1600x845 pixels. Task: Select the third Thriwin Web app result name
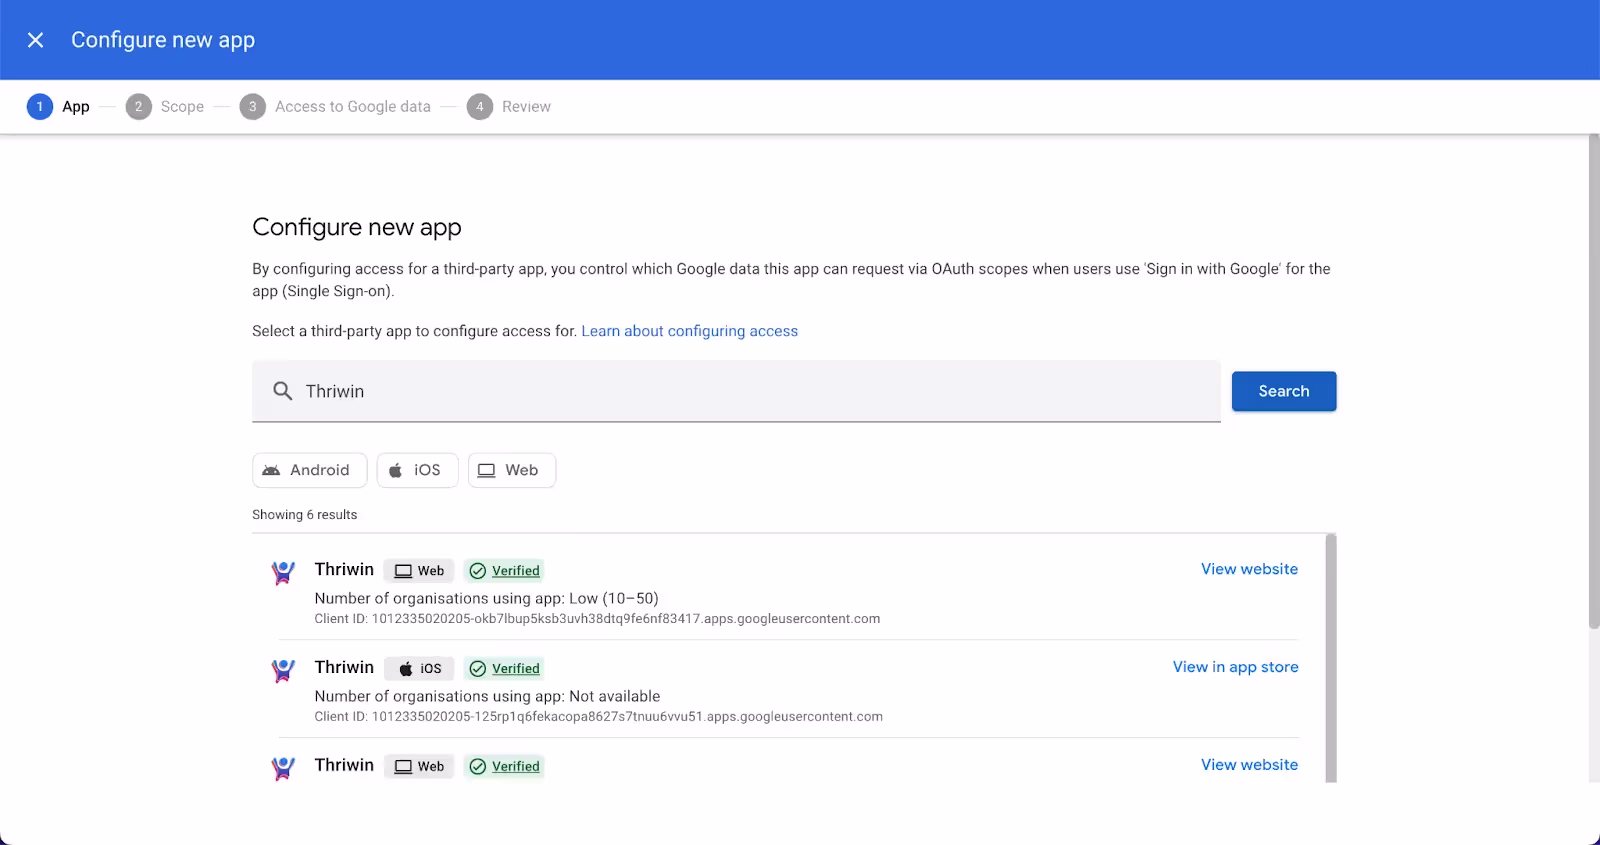[x=344, y=765]
